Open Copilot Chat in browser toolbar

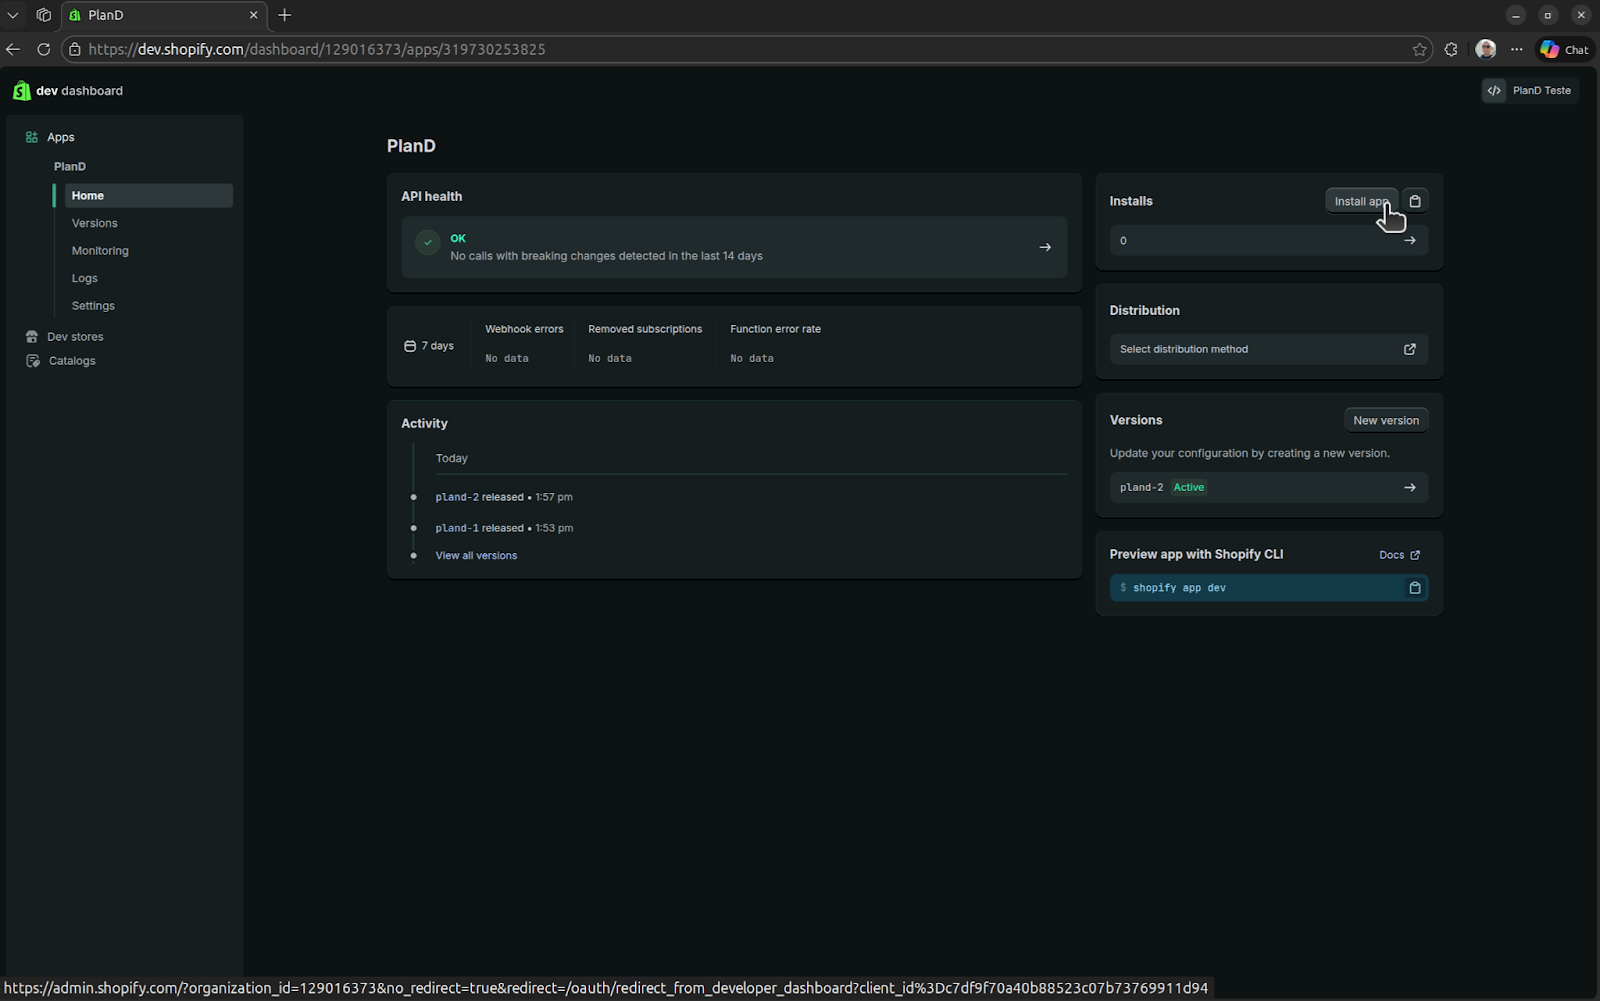click(1565, 49)
